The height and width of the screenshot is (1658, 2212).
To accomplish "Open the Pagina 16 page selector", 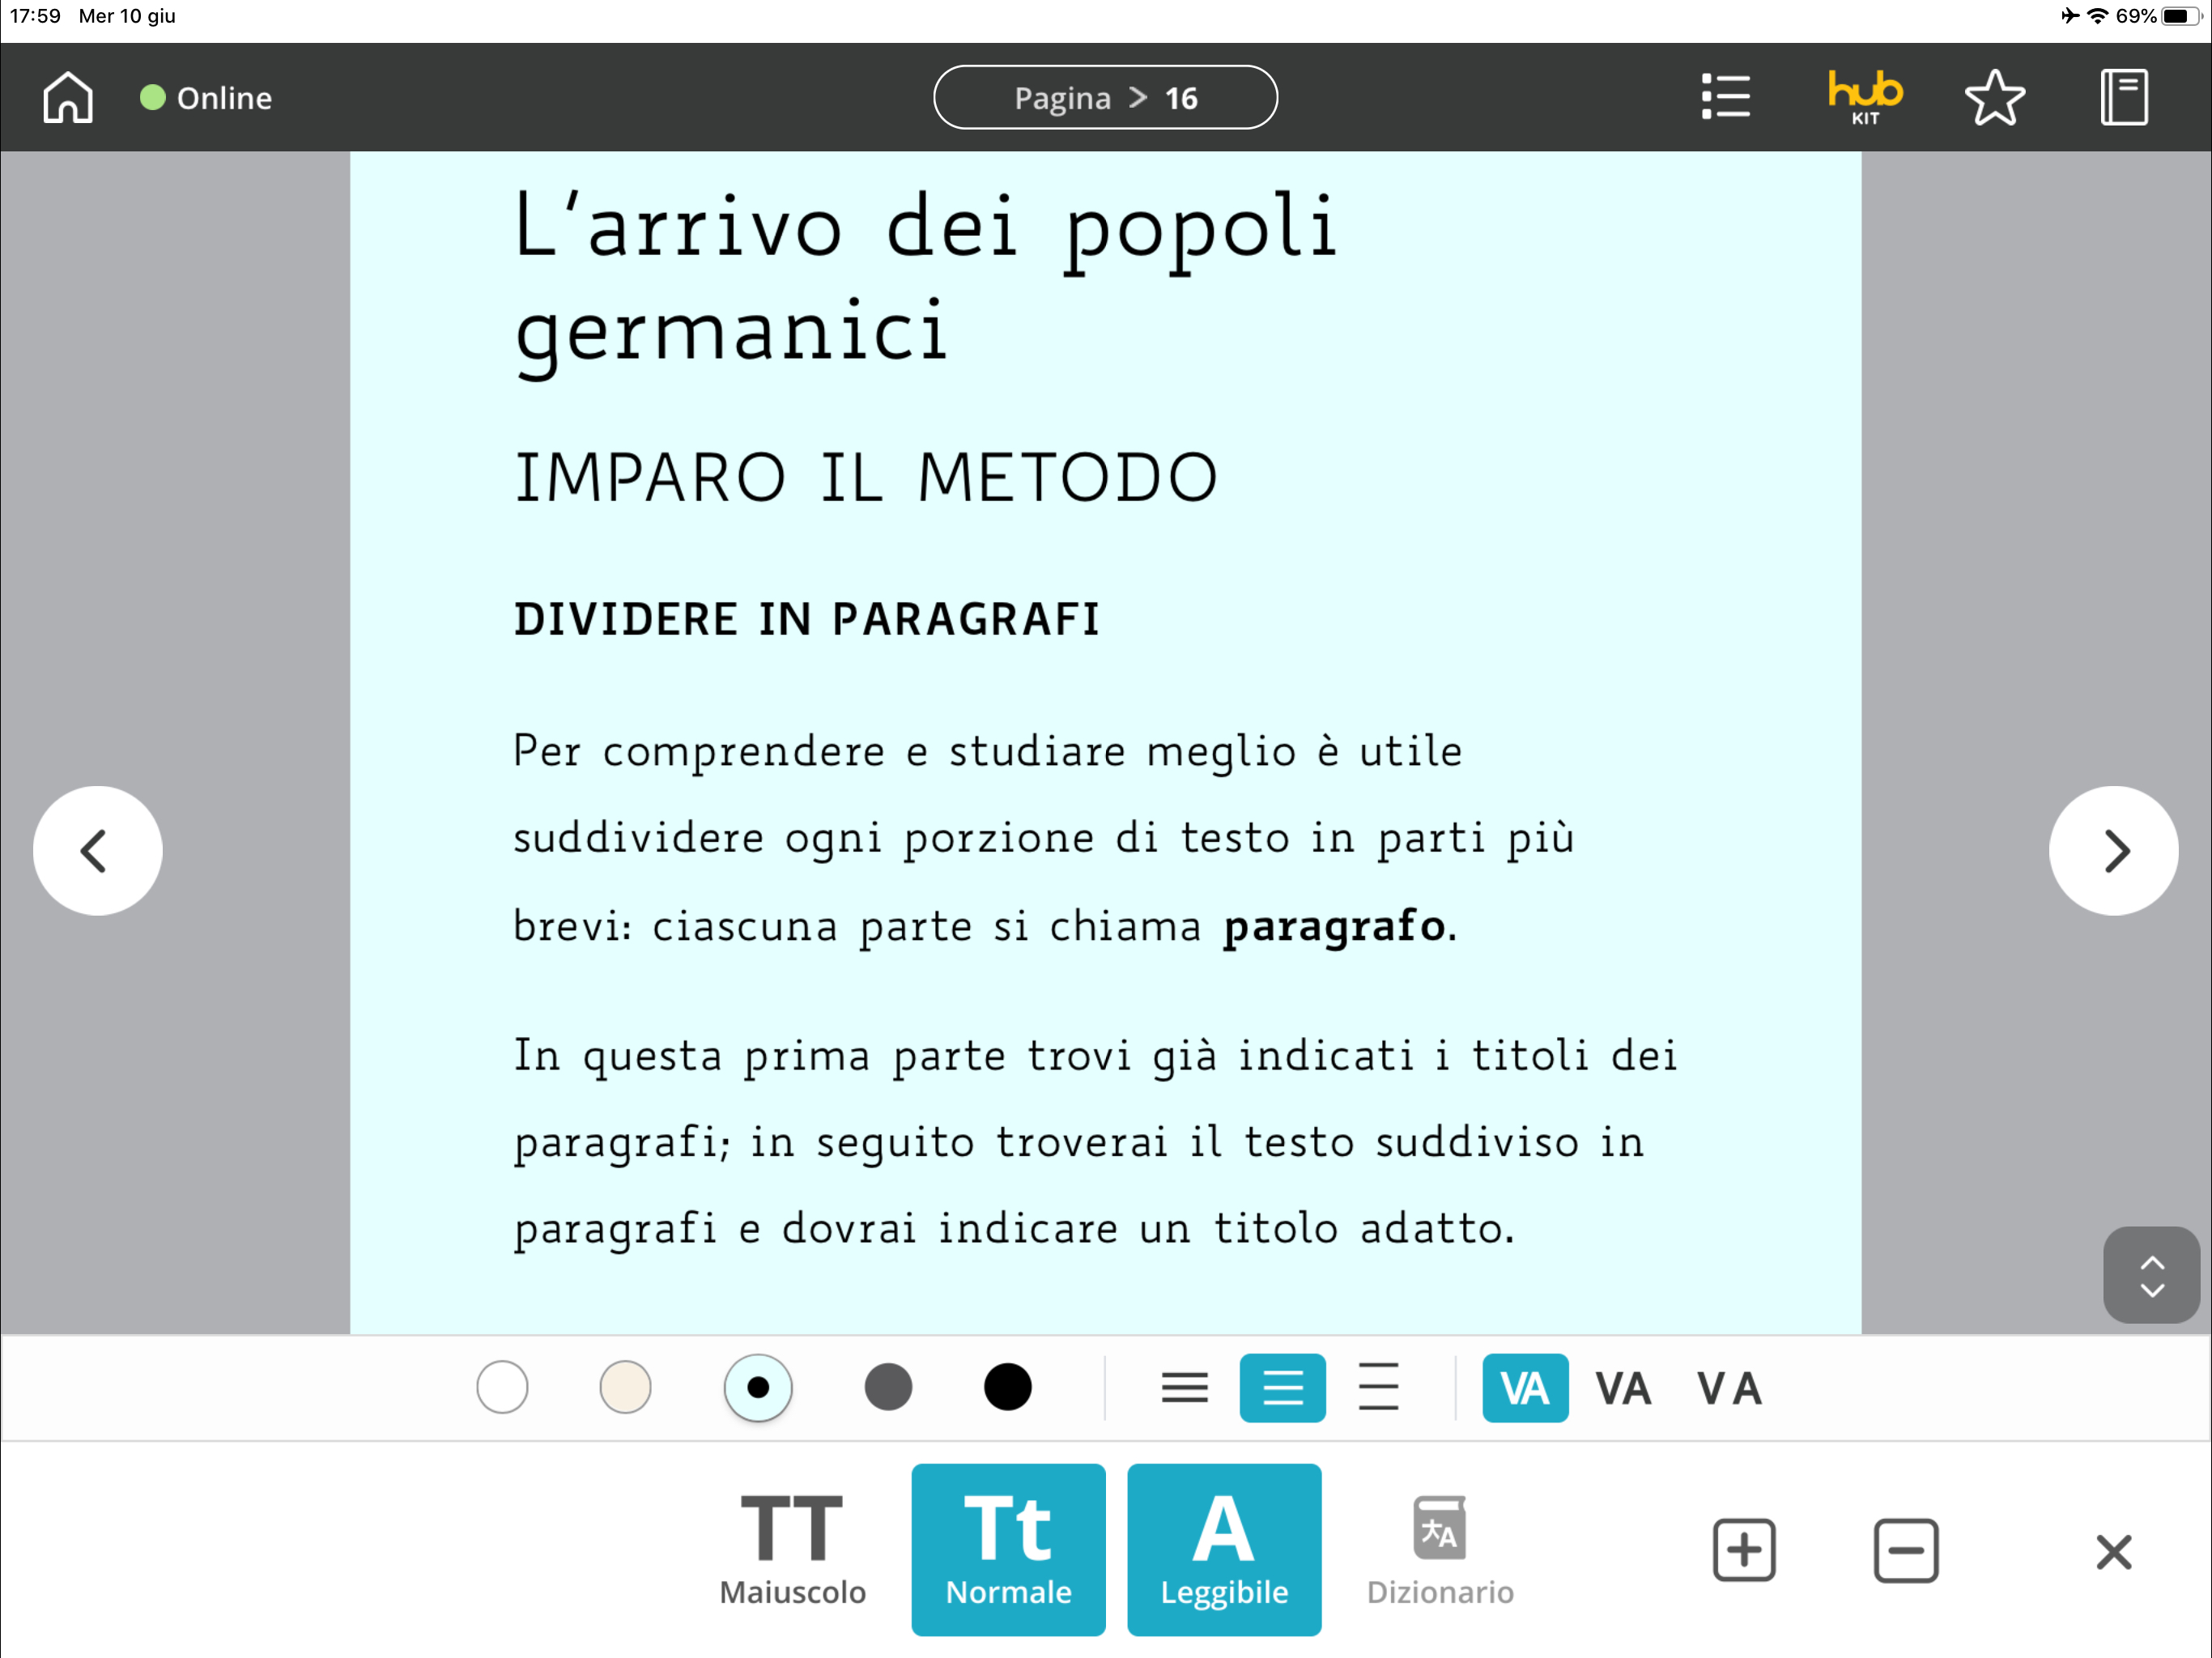I will click(1105, 98).
